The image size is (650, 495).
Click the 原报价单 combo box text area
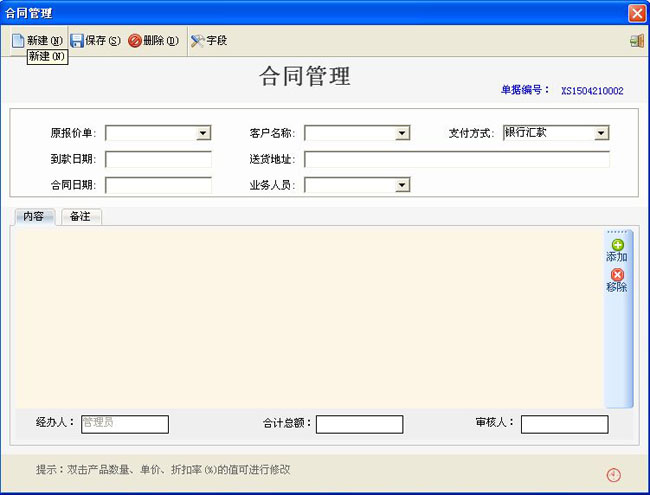coord(151,133)
